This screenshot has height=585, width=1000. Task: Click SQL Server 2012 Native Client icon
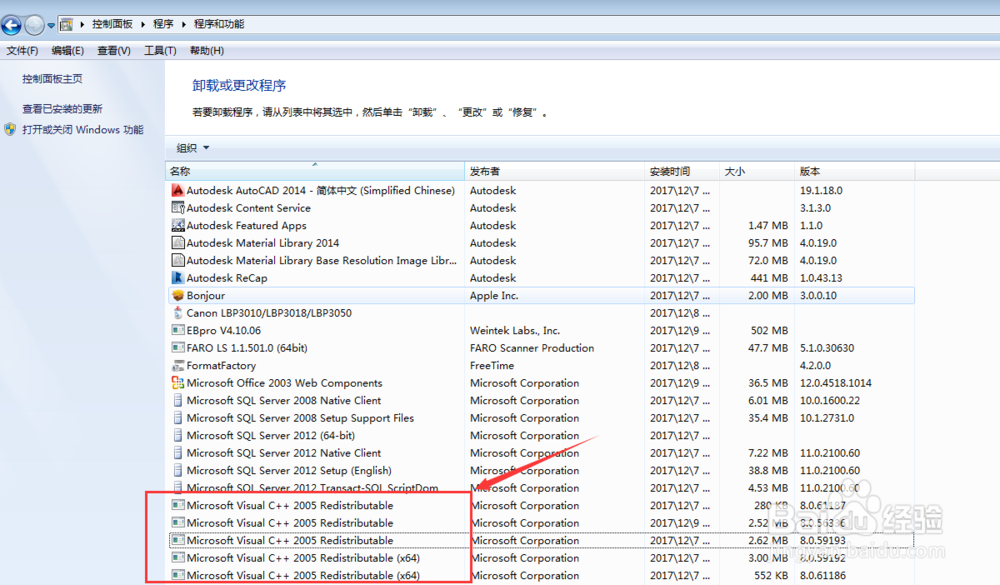[x=178, y=453]
